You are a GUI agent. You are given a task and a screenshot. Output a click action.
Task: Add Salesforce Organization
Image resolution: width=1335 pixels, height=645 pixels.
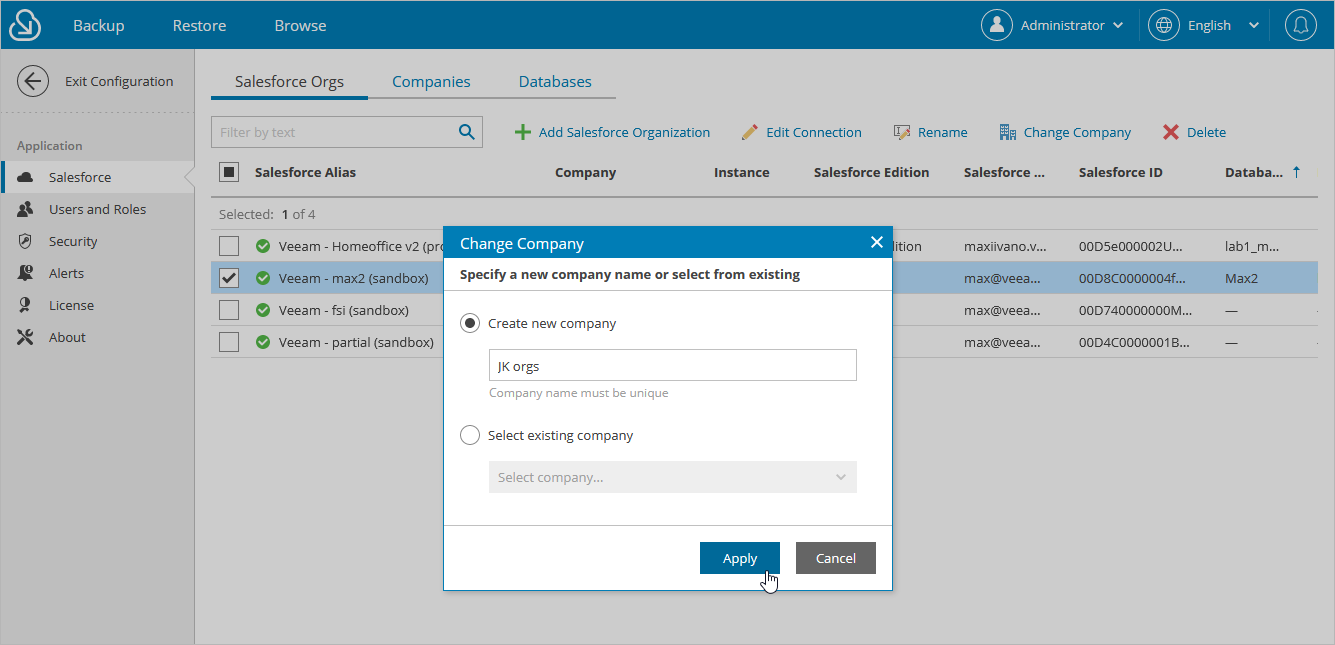pyautogui.click(x=612, y=132)
